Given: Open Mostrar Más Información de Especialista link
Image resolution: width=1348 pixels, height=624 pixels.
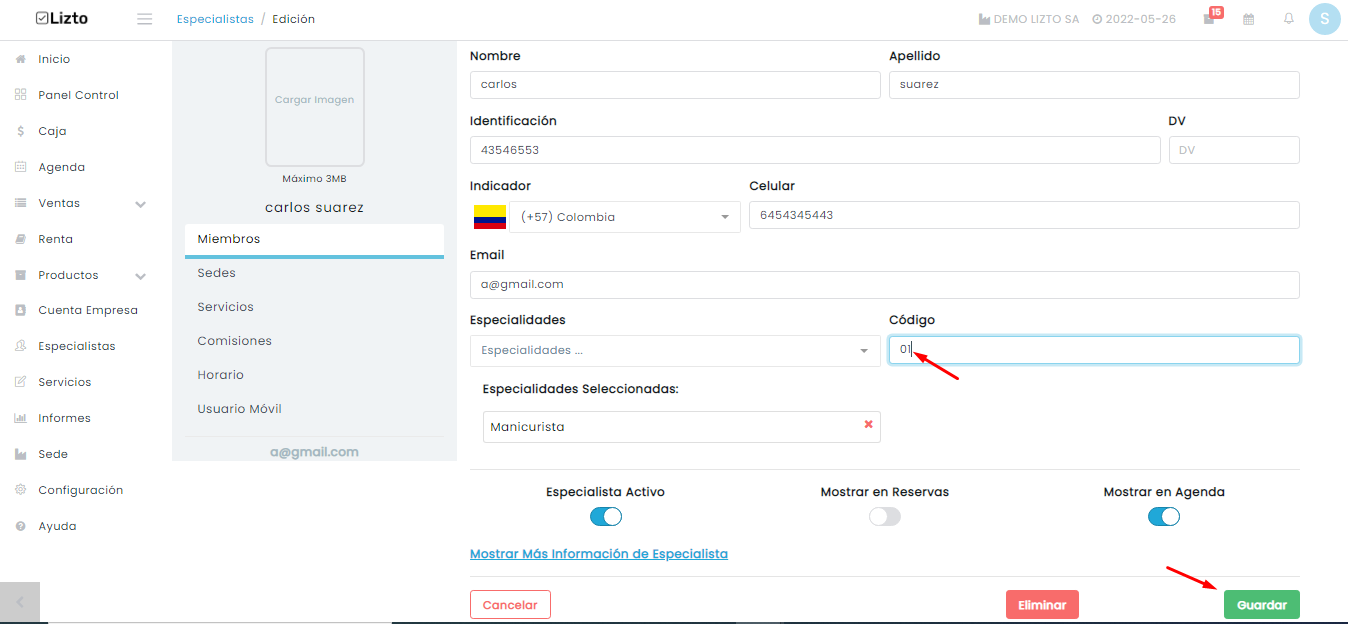Looking at the screenshot, I should click(599, 554).
